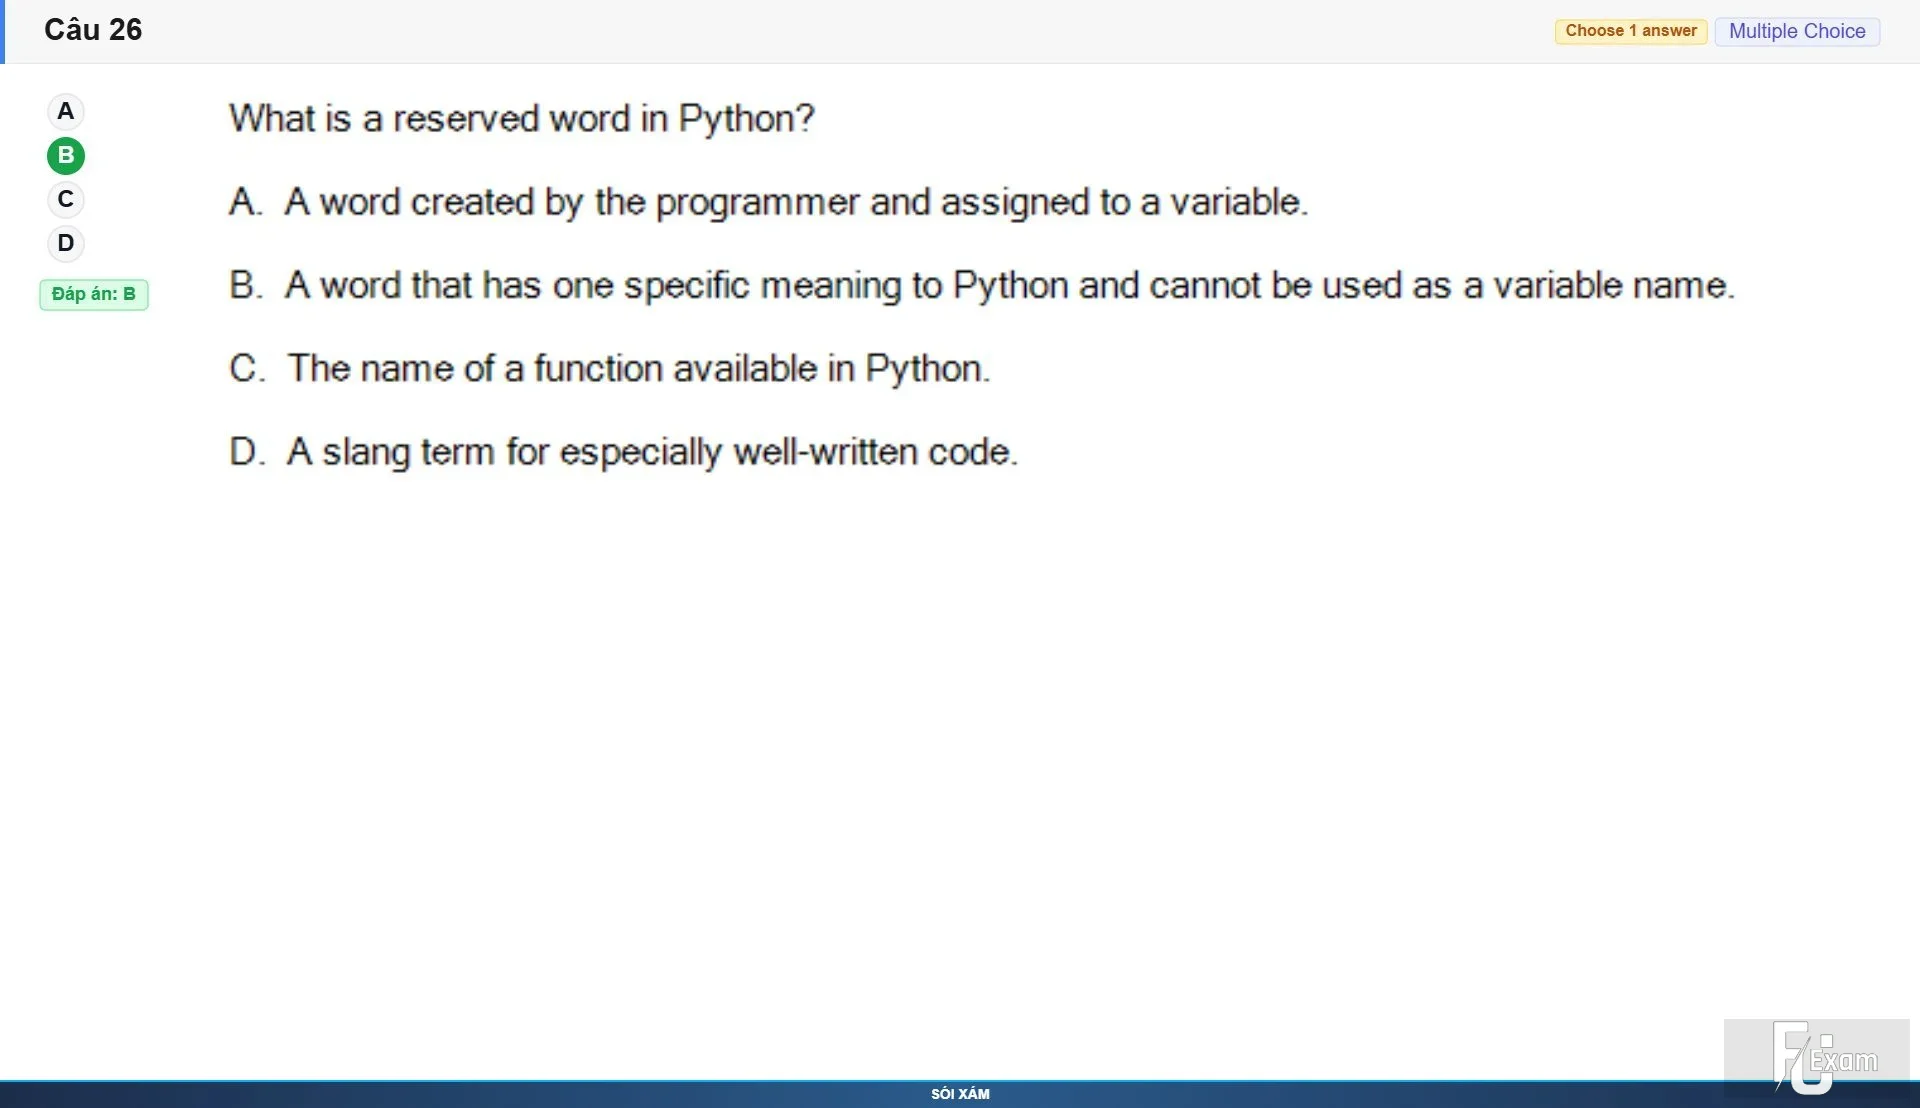Screen dimensions: 1920x1108
Task: Click the 'SÓI XÁM' label in bottom bar
Action: click(x=960, y=1094)
